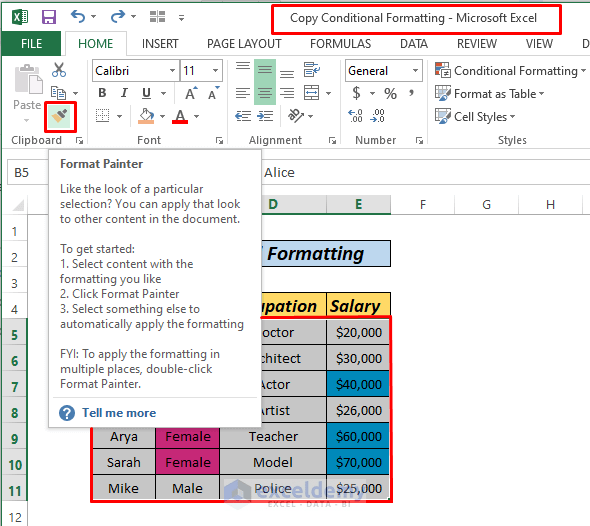Open the FILE tab
590x526 pixels.
click(31, 44)
